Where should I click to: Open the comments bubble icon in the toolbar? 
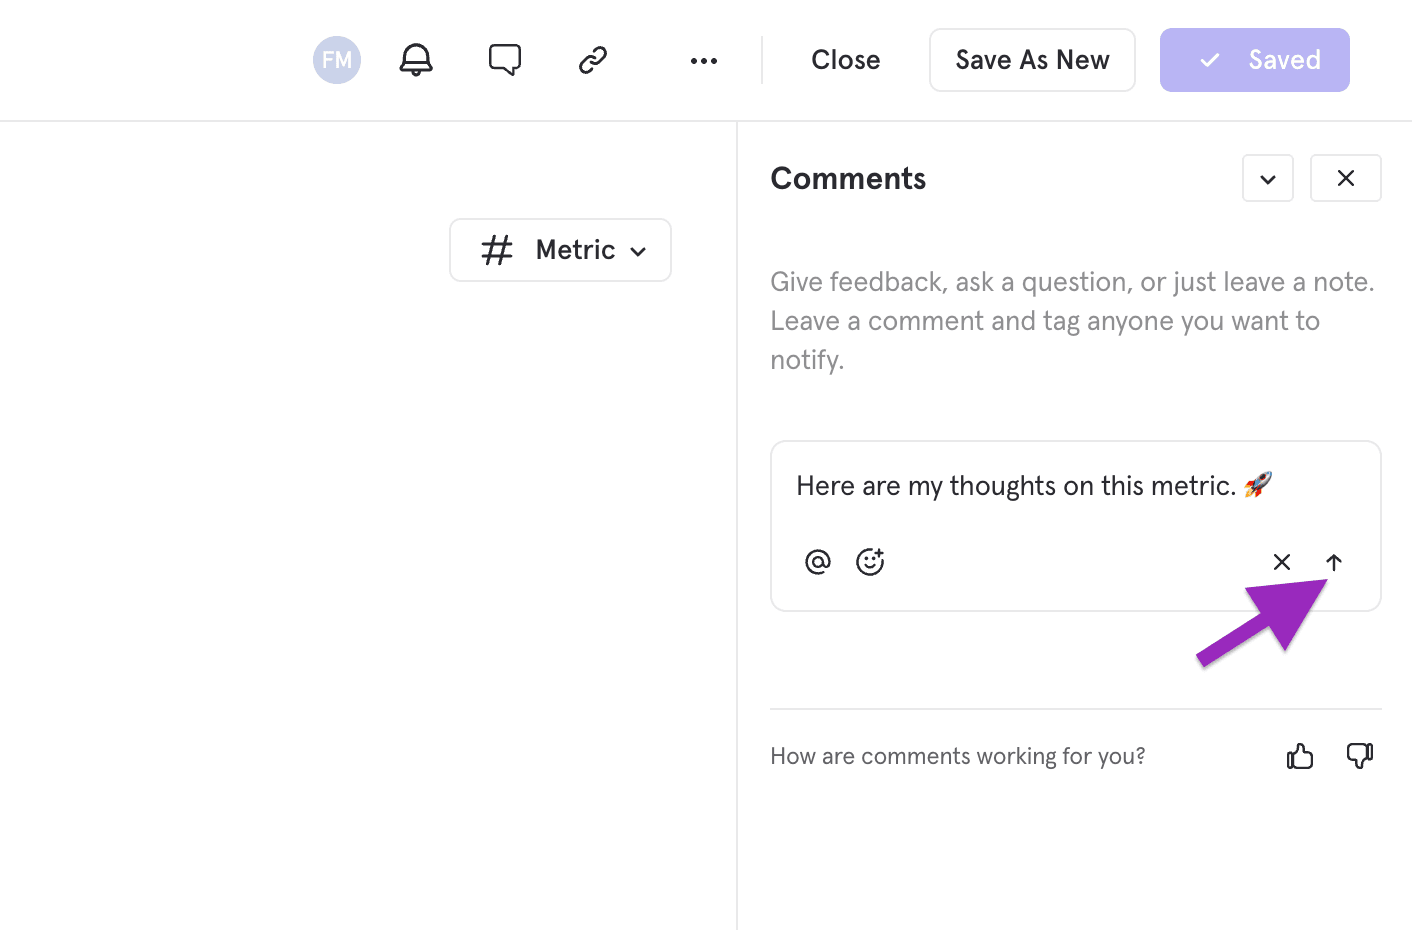(505, 60)
